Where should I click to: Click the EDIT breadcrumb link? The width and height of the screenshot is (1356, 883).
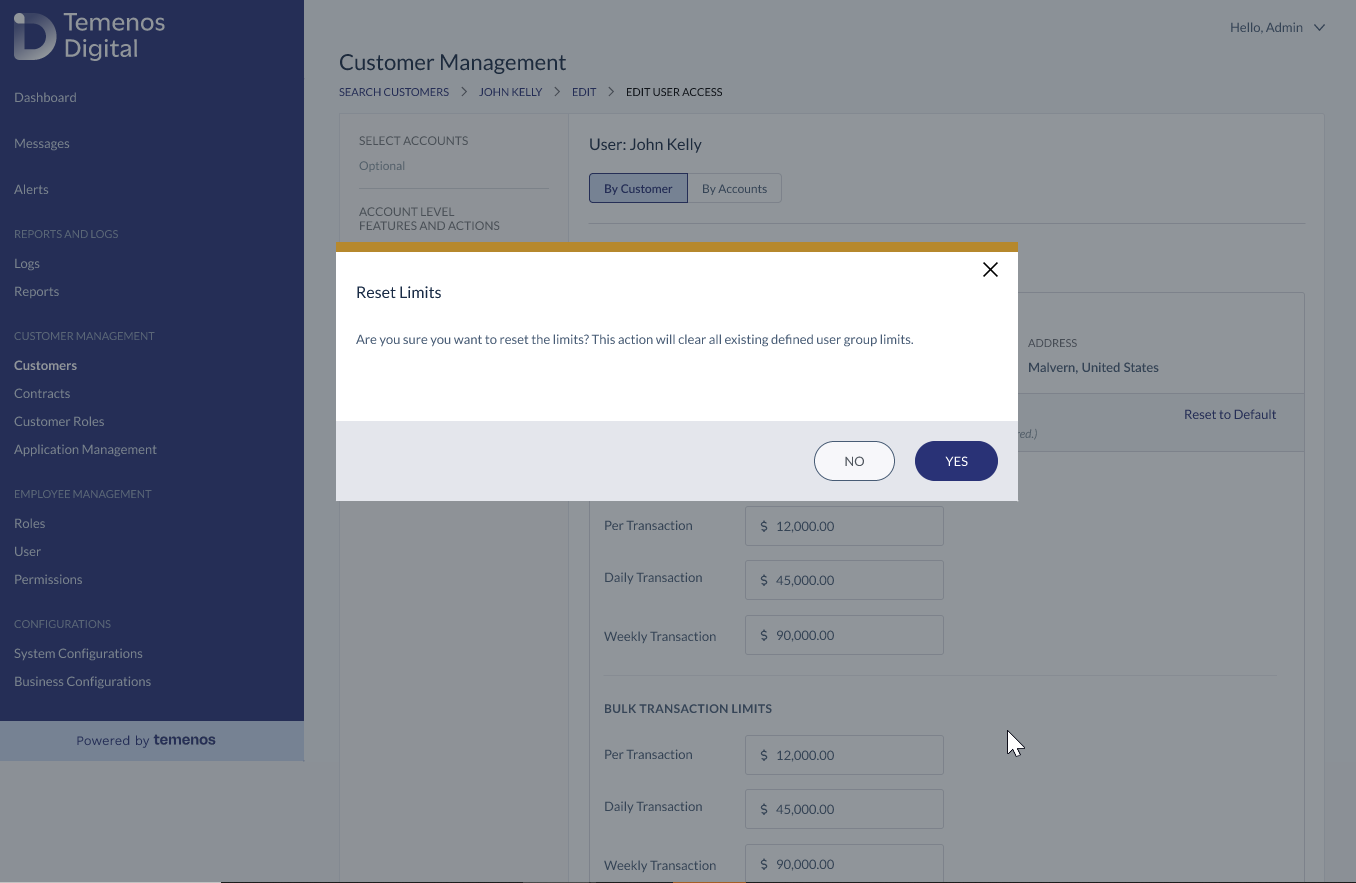[584, 92]
